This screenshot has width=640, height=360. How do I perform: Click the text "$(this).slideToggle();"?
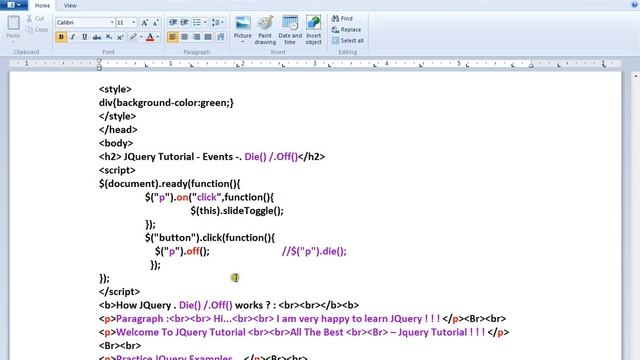click(237, 211)
